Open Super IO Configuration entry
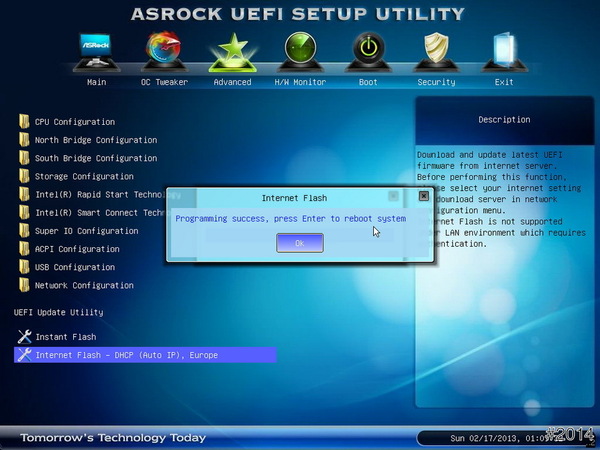Screen dimensions: 600x450 coord(86,231)
